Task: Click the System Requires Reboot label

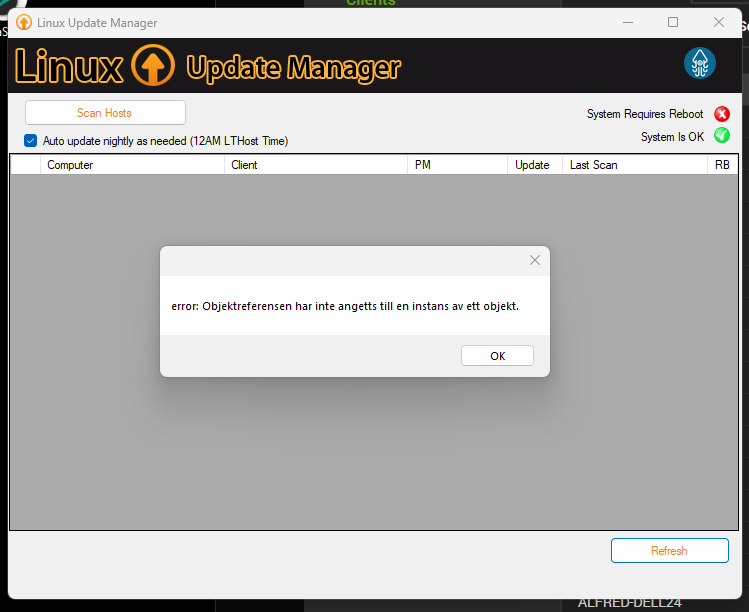Action: coord(645,114)
